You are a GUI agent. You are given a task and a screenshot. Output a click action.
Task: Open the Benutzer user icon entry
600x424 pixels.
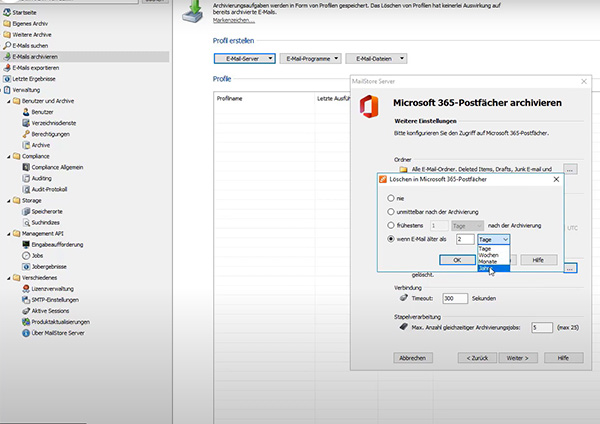(x=24, y=112)
